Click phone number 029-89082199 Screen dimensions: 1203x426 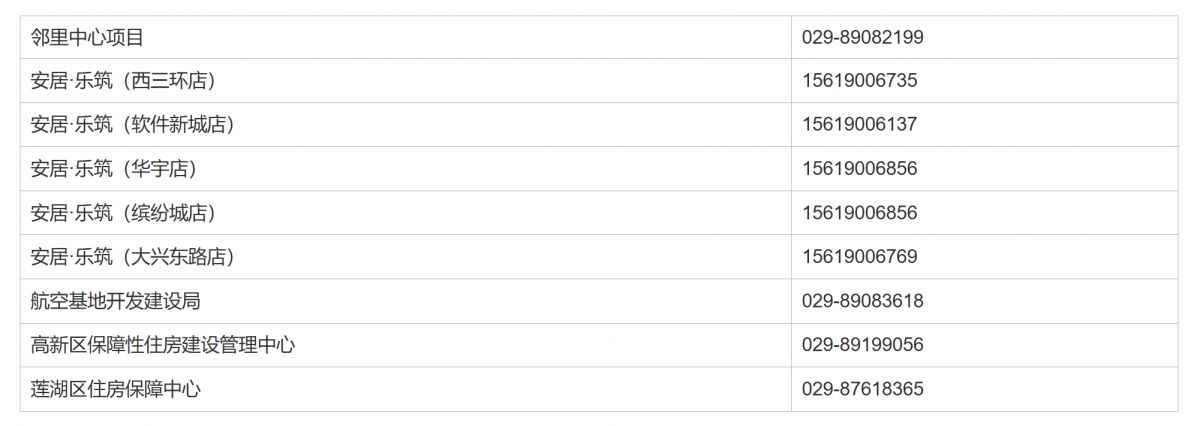click(862, 37)
